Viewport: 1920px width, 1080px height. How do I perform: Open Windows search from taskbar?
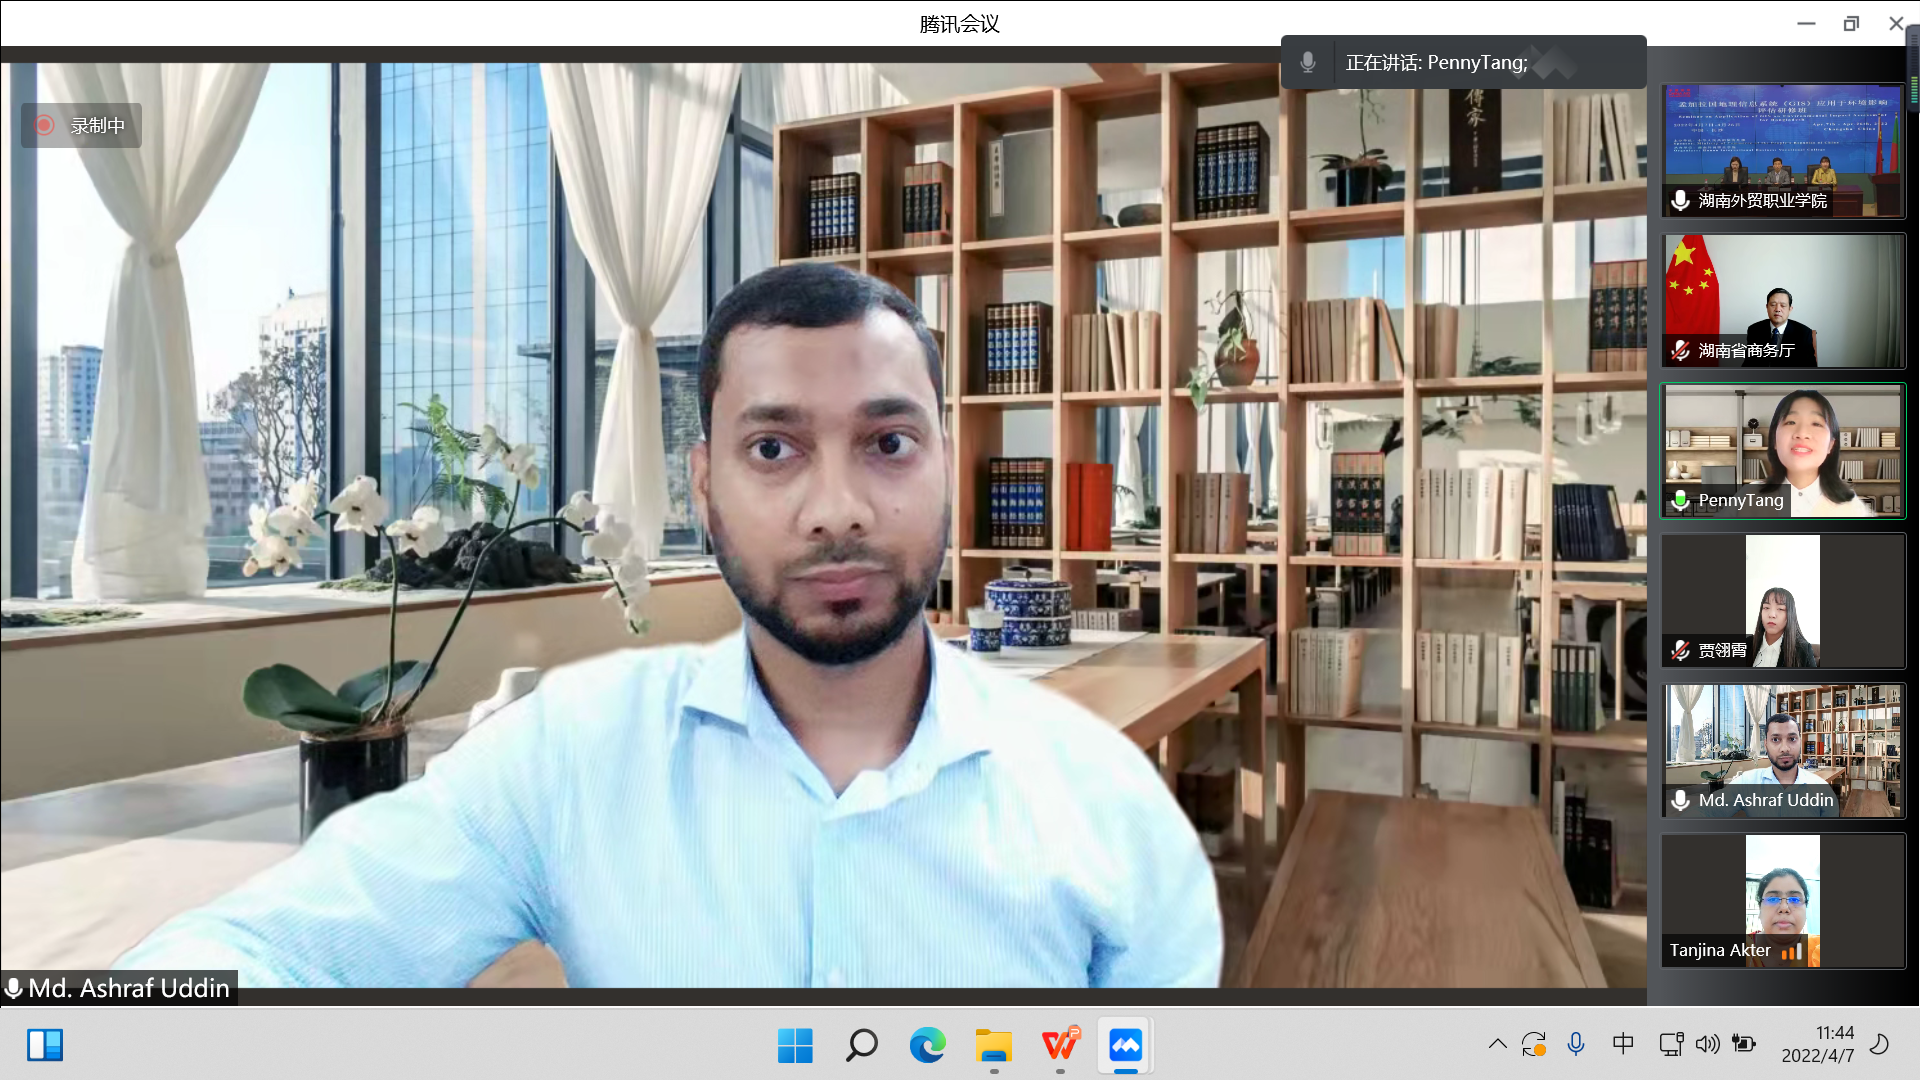[861, 1046]
